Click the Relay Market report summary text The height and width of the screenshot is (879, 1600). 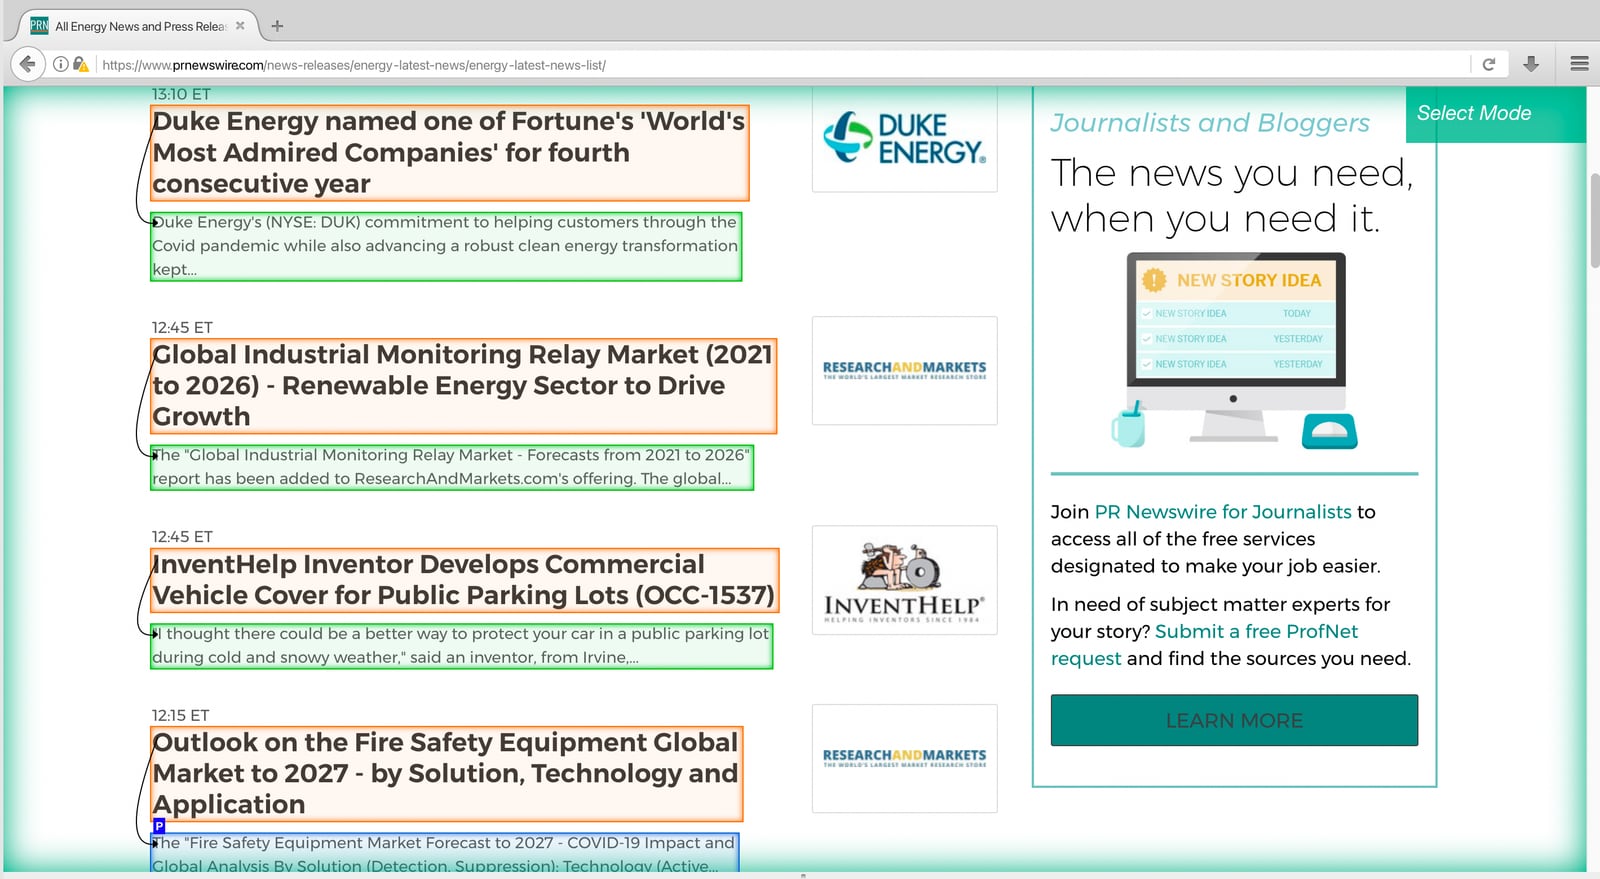452,467
